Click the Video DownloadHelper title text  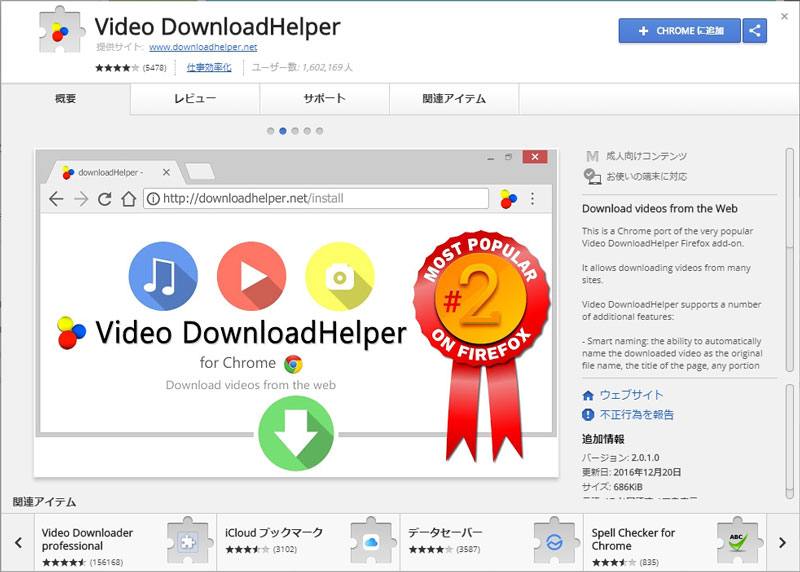[217, 27]
